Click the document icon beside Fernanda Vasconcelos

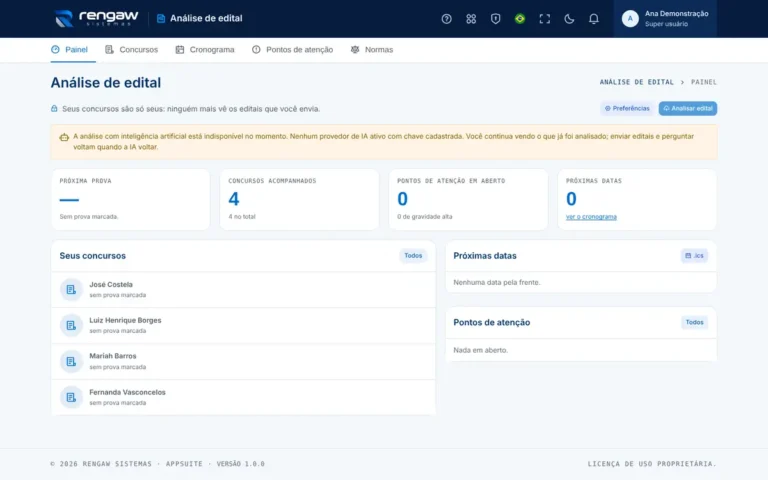[x=71, y=397]
